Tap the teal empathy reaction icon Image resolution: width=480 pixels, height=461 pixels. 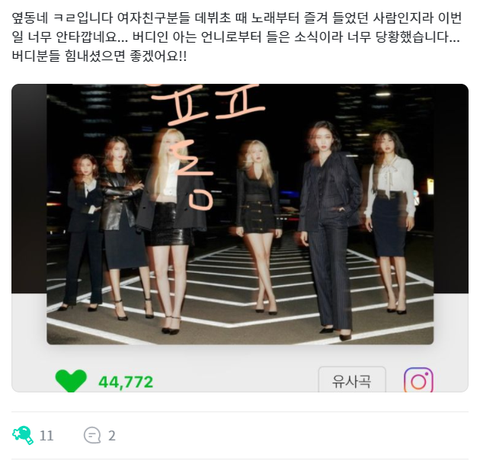point(23,435)
